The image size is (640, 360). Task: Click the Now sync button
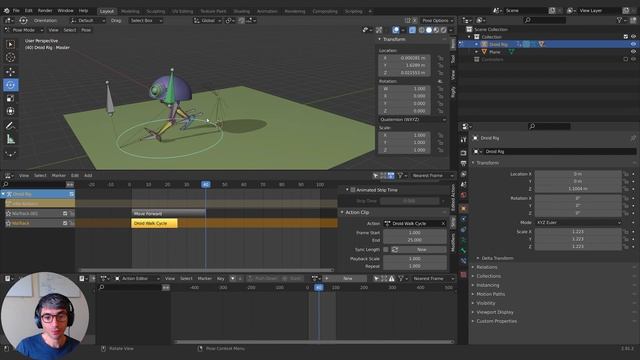point(421,249)
